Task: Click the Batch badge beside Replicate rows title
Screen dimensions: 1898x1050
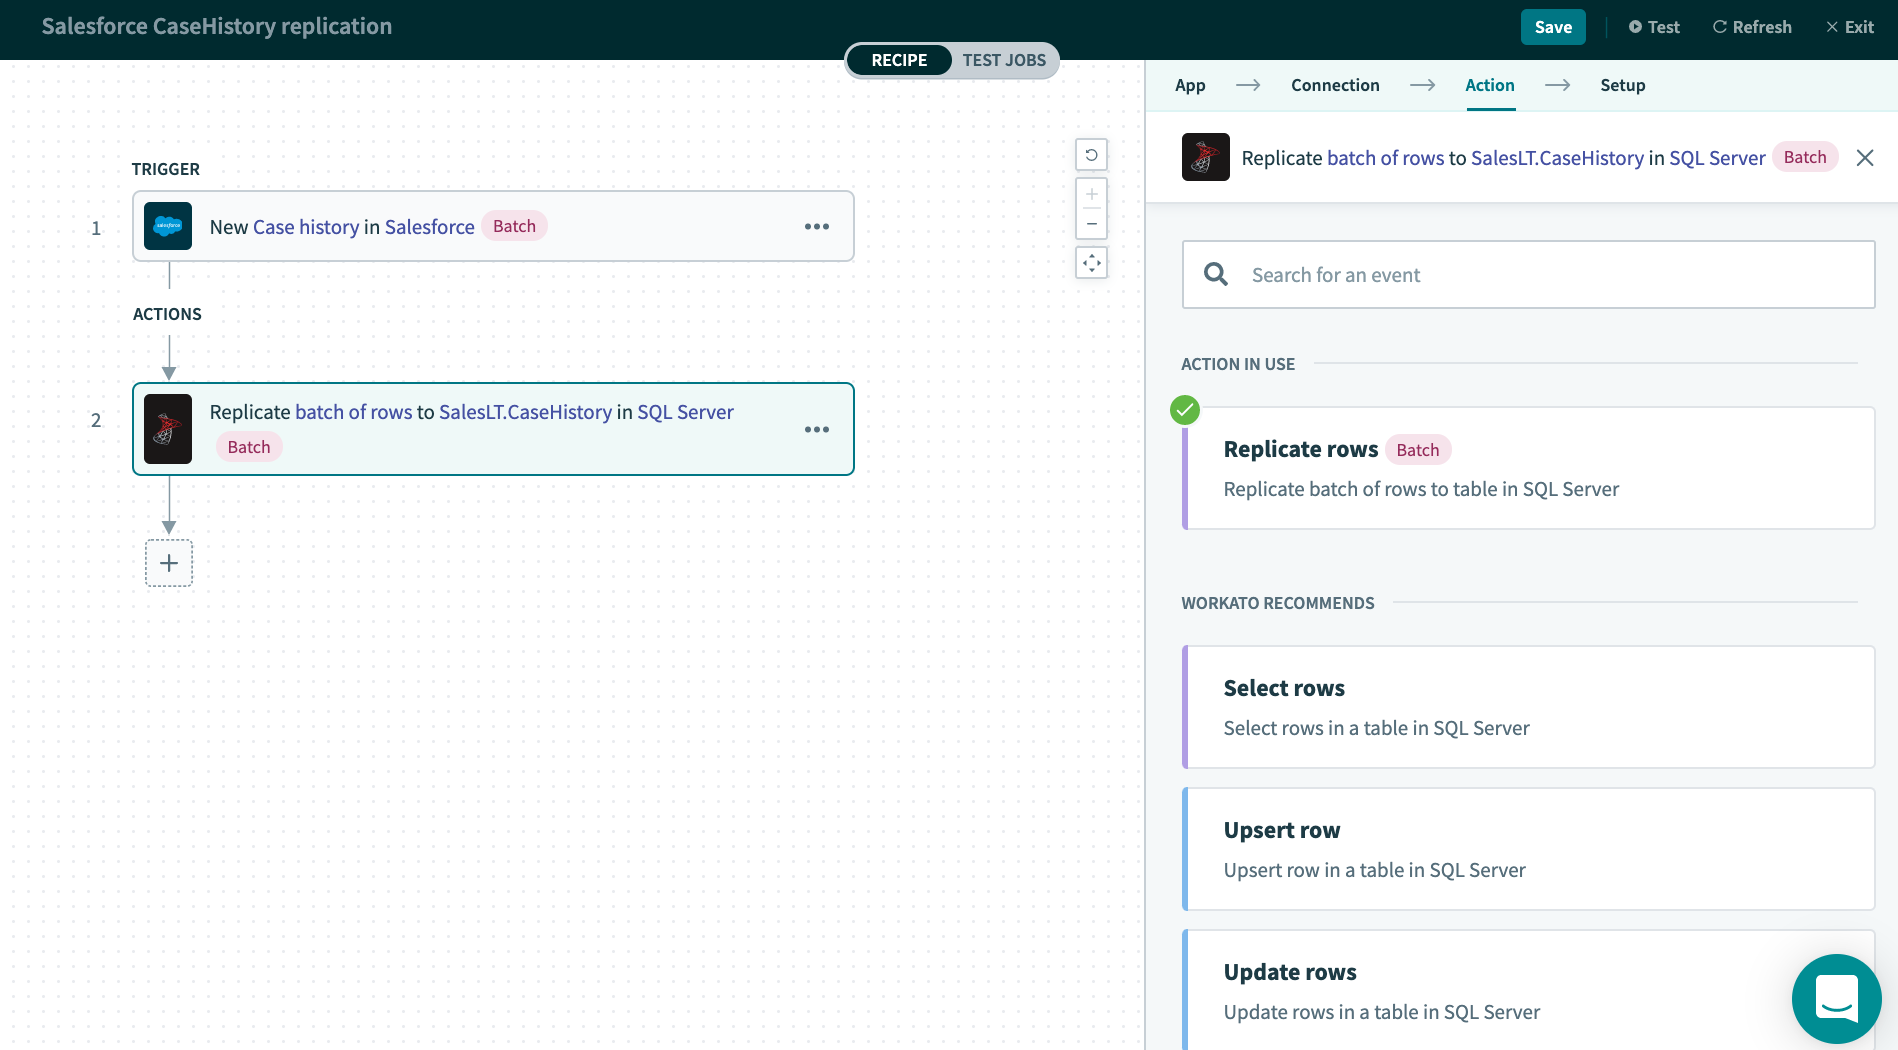Action: 1418,450
